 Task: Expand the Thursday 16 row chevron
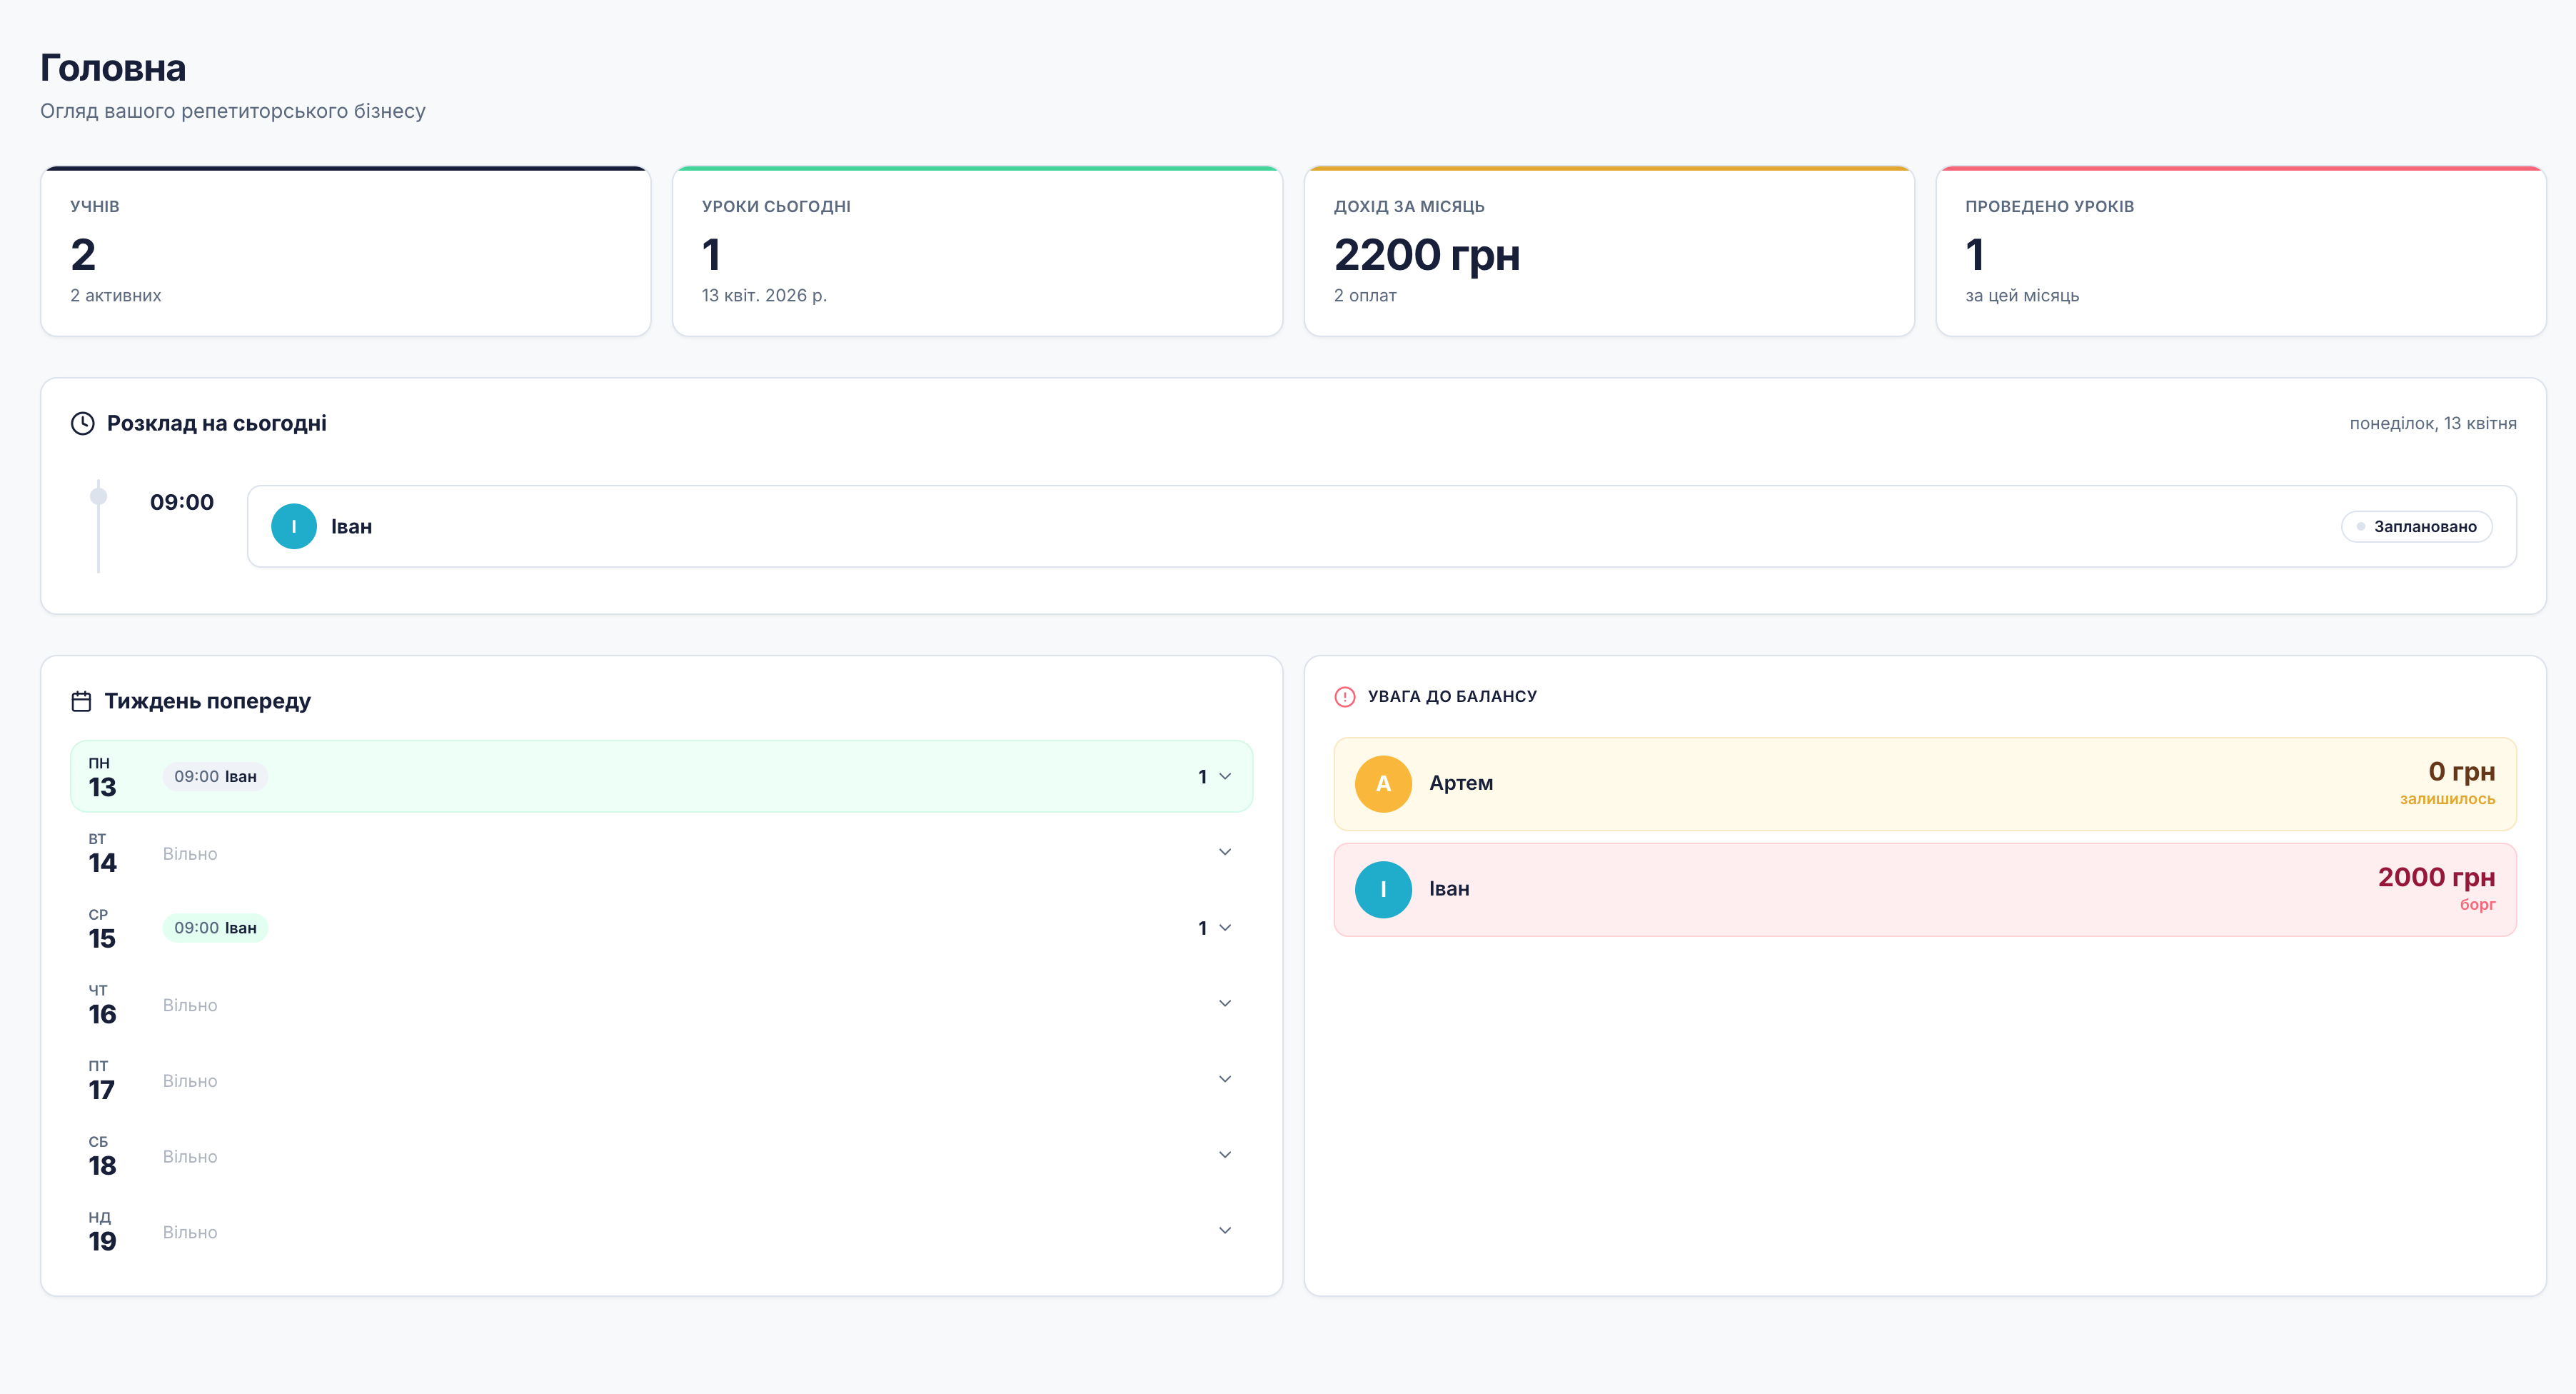point(1225,1003)
